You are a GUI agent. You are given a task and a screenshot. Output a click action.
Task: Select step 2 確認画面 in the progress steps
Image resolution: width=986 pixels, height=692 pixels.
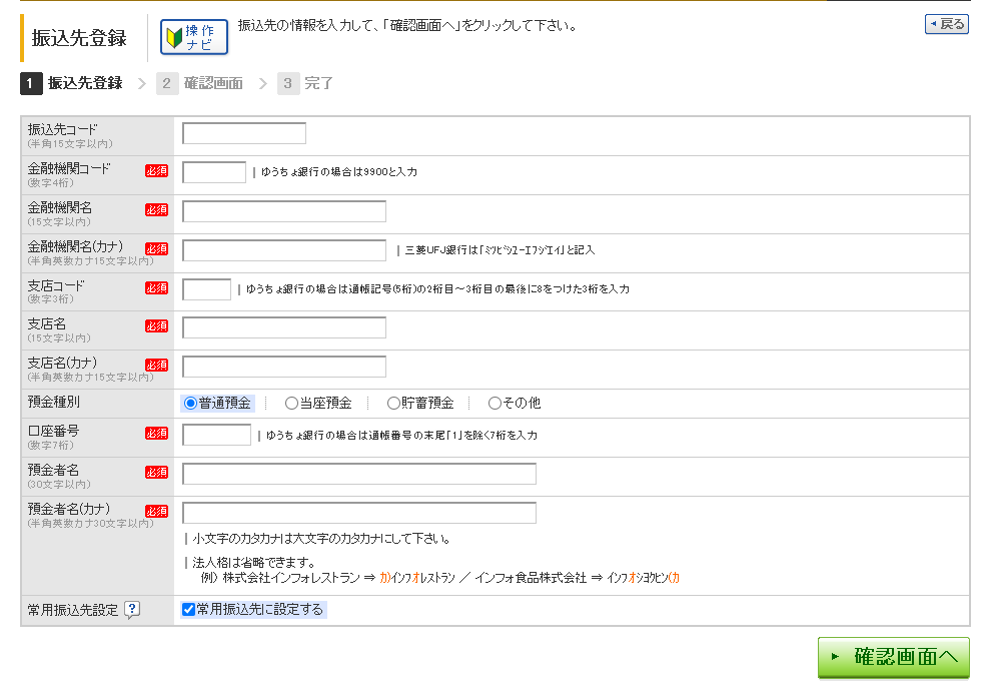[x=200, y=83]
